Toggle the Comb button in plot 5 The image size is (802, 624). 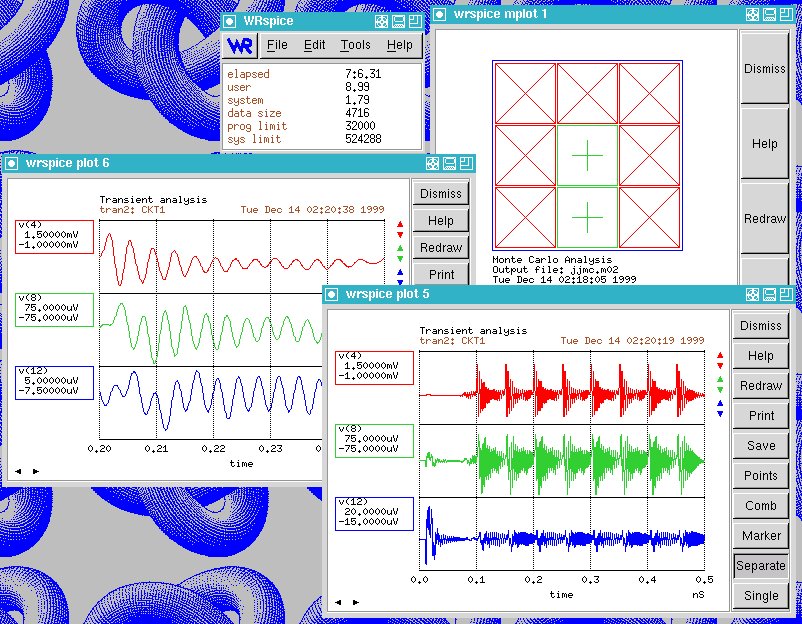(x=761, y=505)
